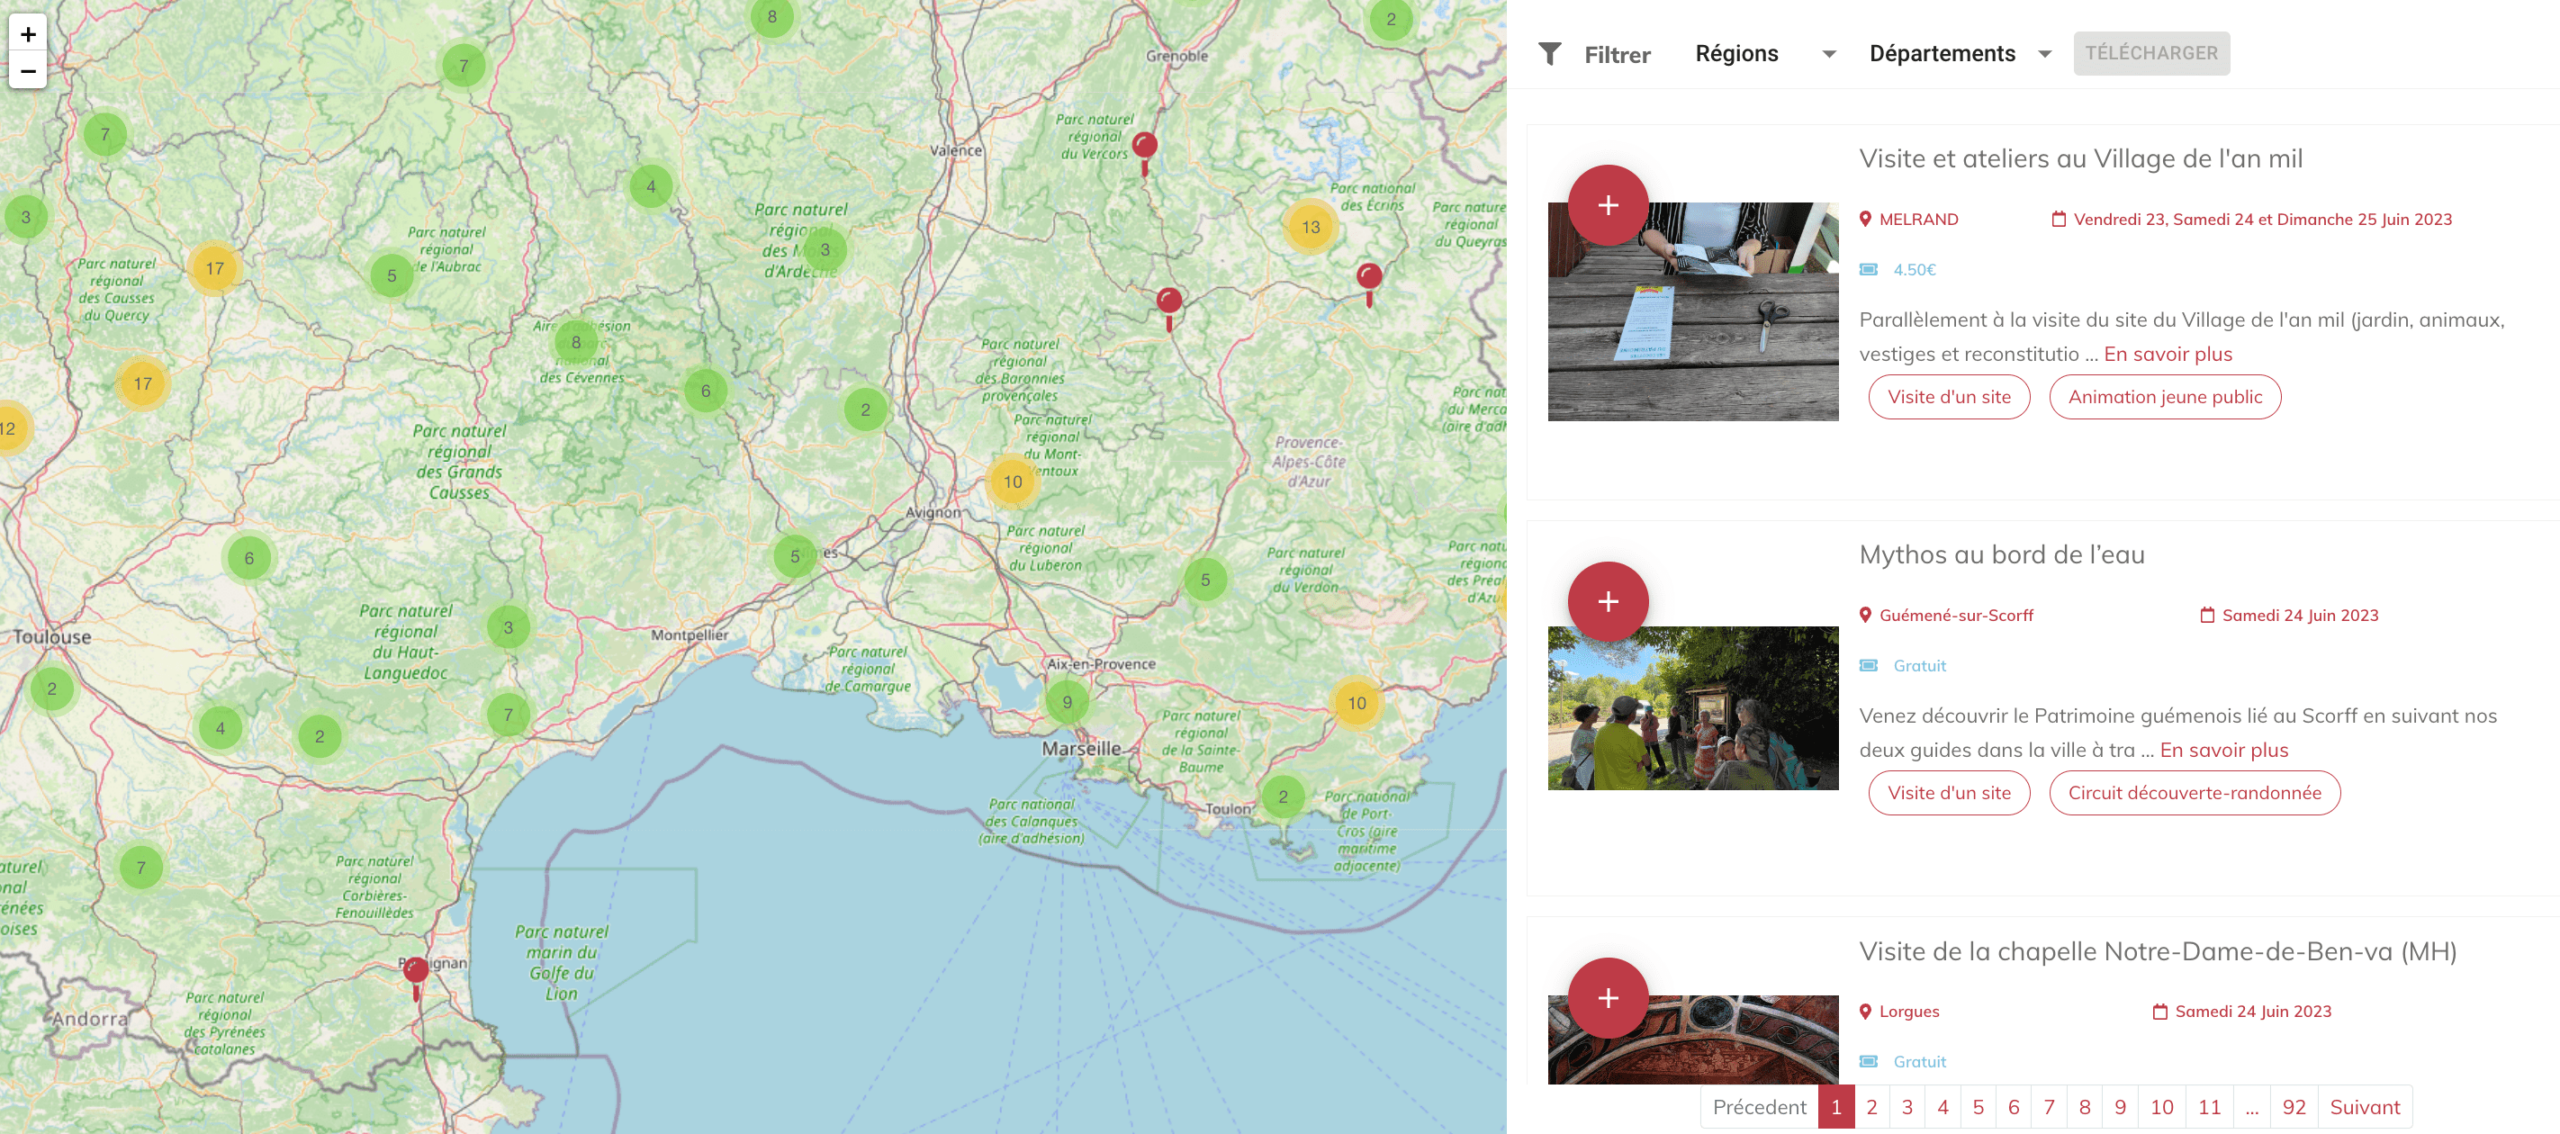Click the map zoom out minus button
Viewport: 2560px width, 1134px height.
pos(28,71)
